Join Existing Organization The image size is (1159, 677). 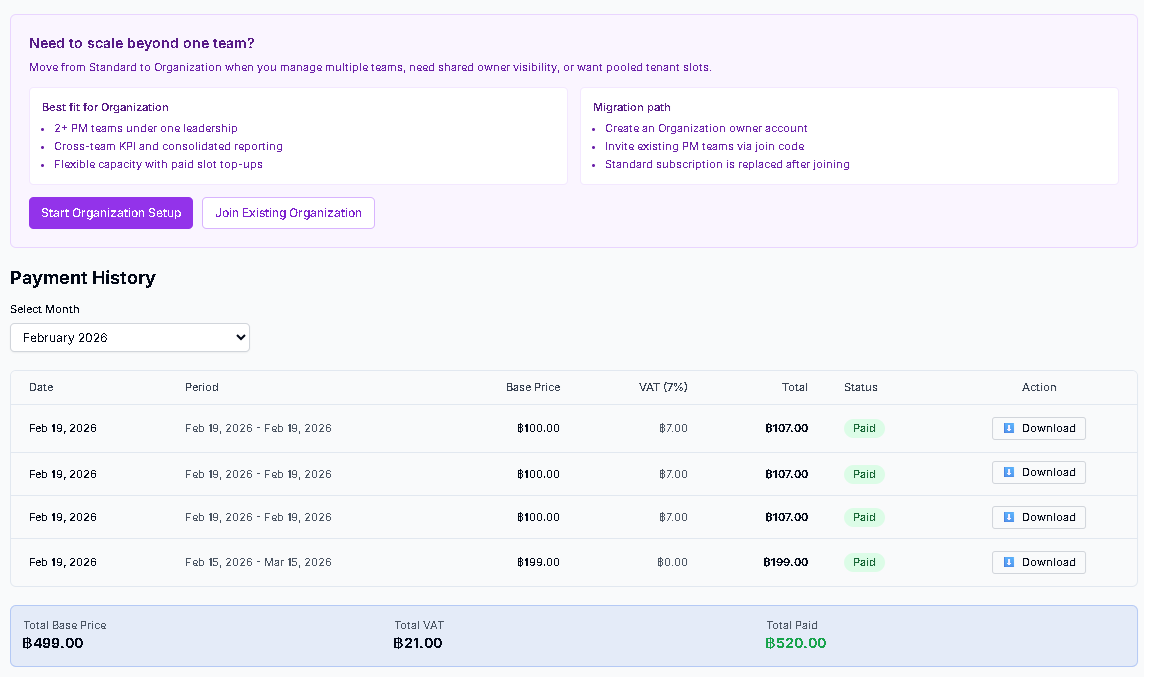click(288, 213)
